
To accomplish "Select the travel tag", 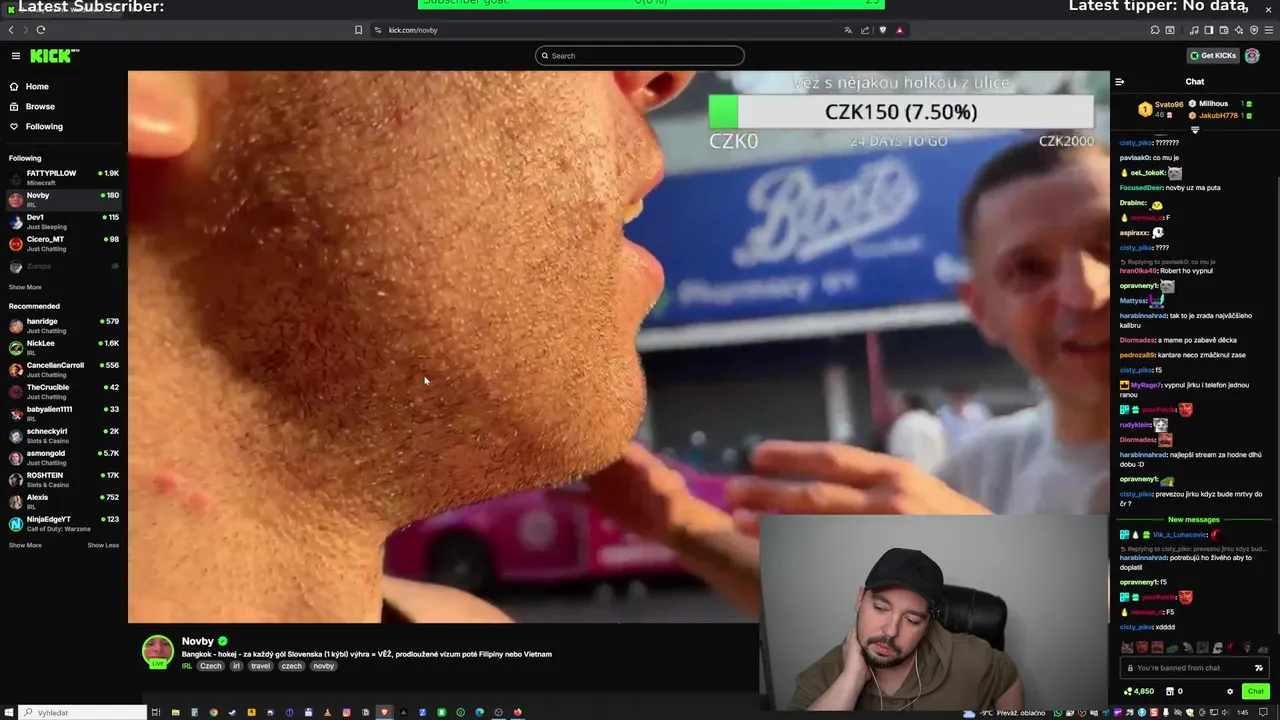I will (261, 666).
